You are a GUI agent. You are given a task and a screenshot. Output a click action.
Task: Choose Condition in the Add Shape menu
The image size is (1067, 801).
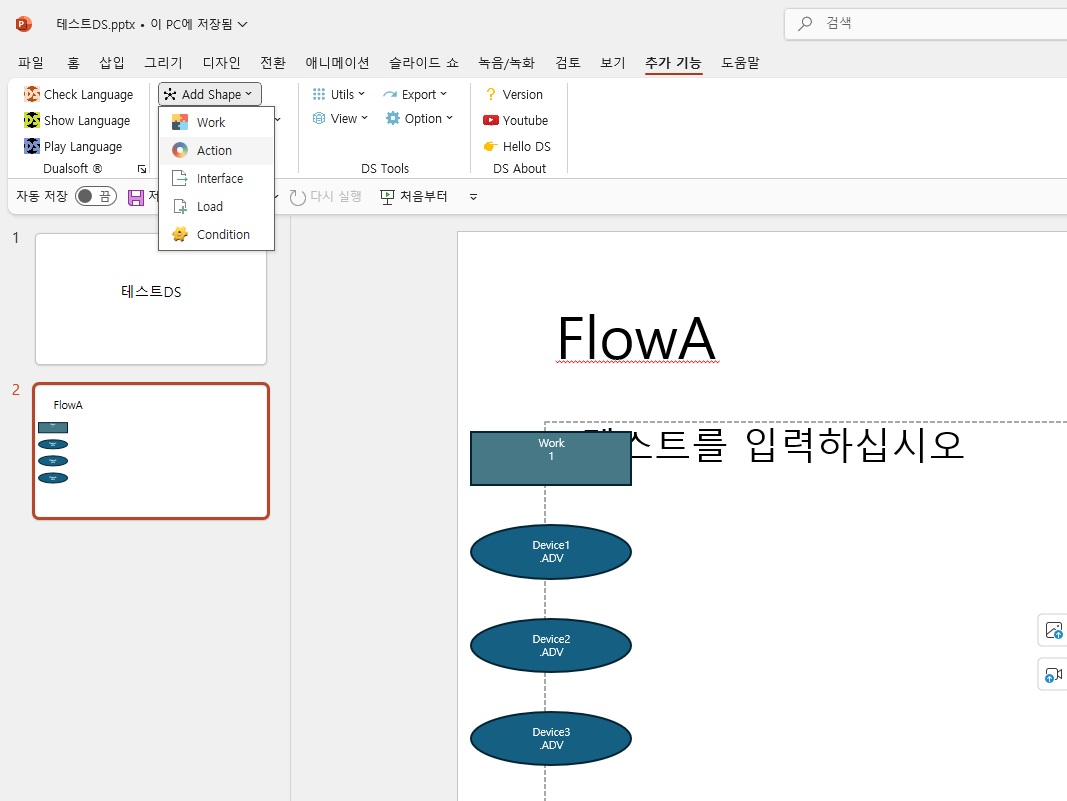point(222,234)
